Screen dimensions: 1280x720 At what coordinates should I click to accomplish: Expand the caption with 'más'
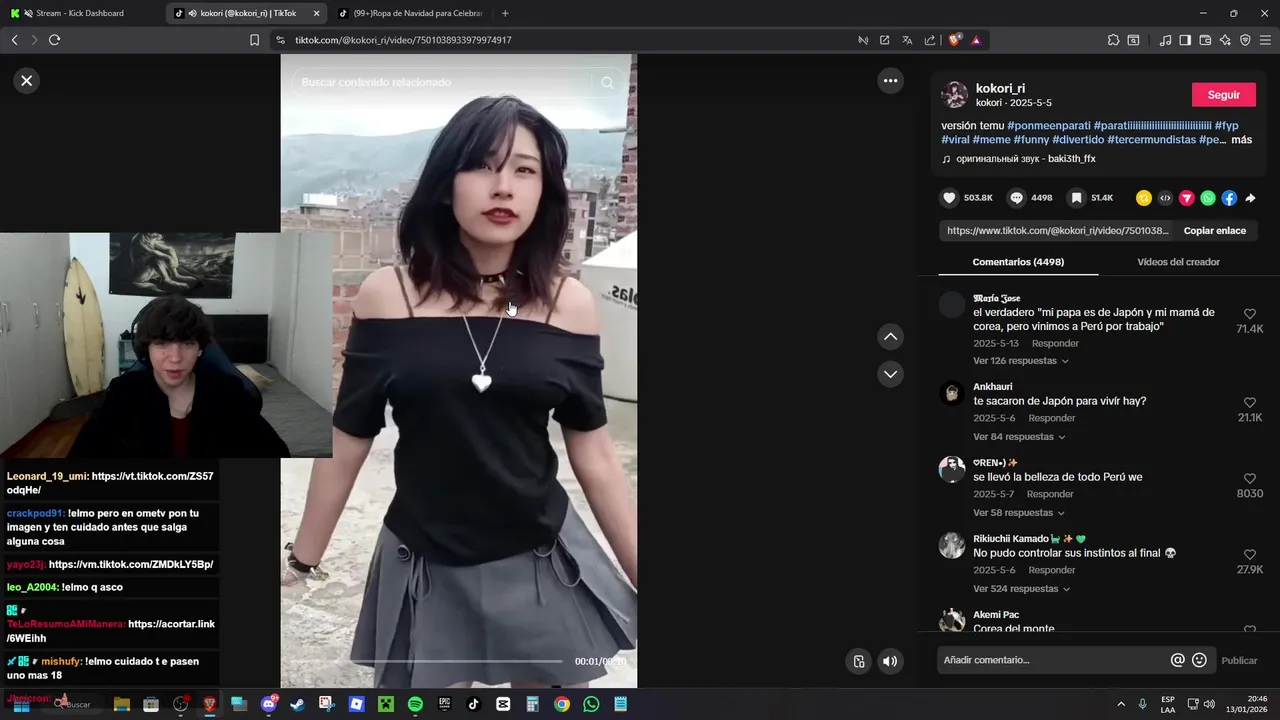click(1241, 140)
